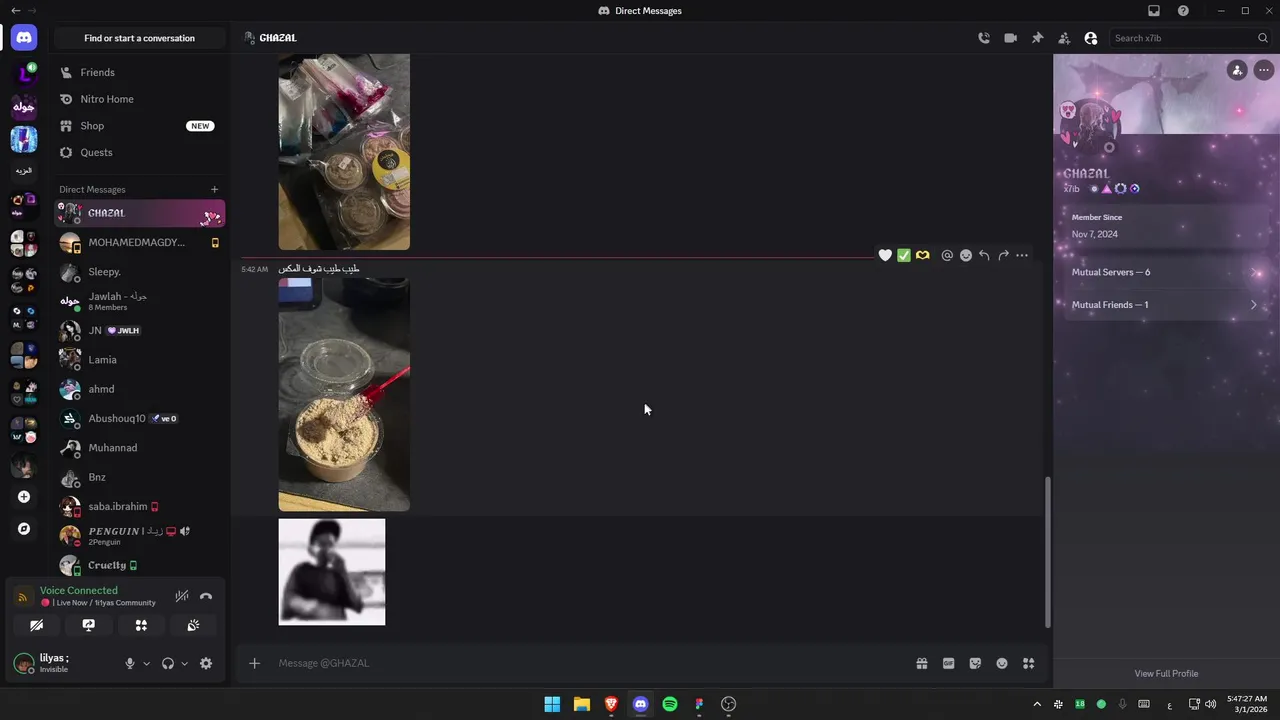
Task: Go to Nitro Home
Action: (x=140, y=99)
